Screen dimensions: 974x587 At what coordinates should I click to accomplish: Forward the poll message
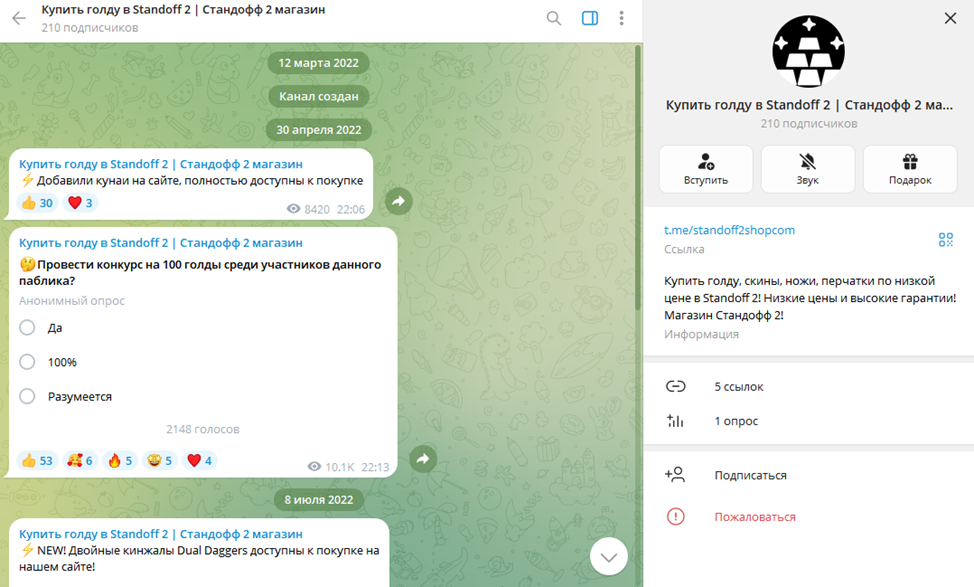pos(423,458)
